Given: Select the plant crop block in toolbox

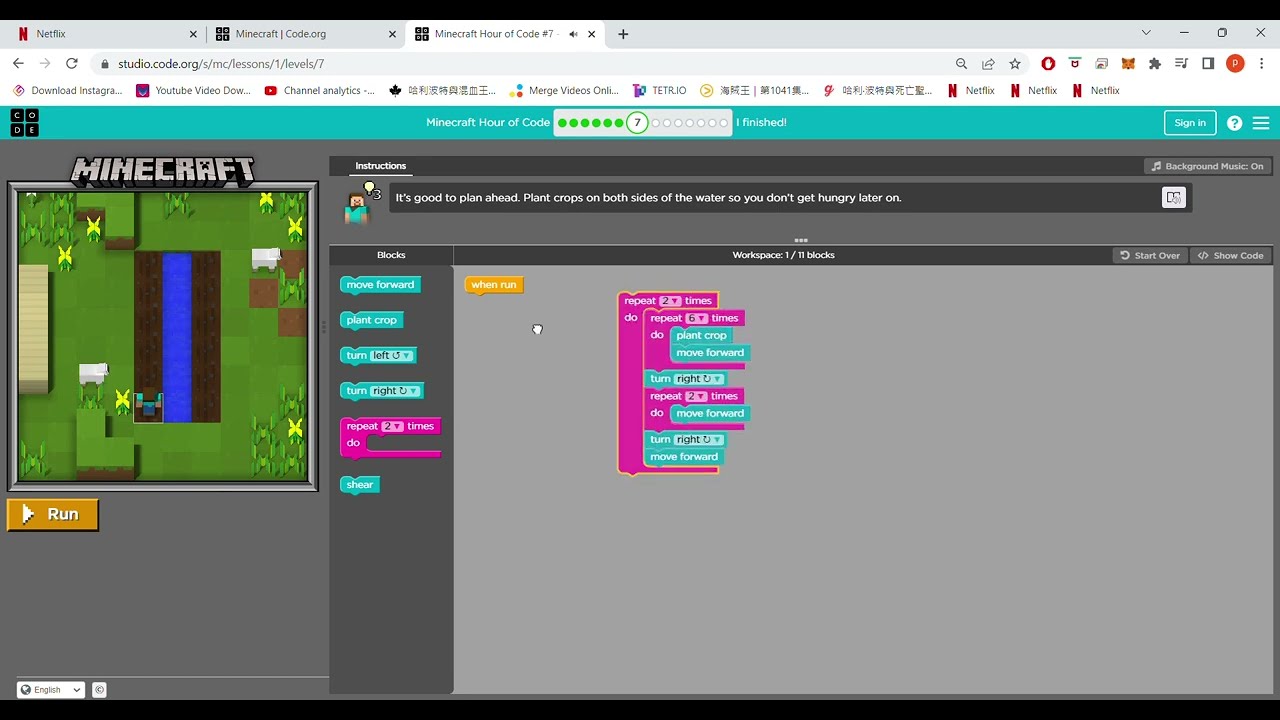Looking at the screenshot, I should pyautogui.click(x=372, y=320).
